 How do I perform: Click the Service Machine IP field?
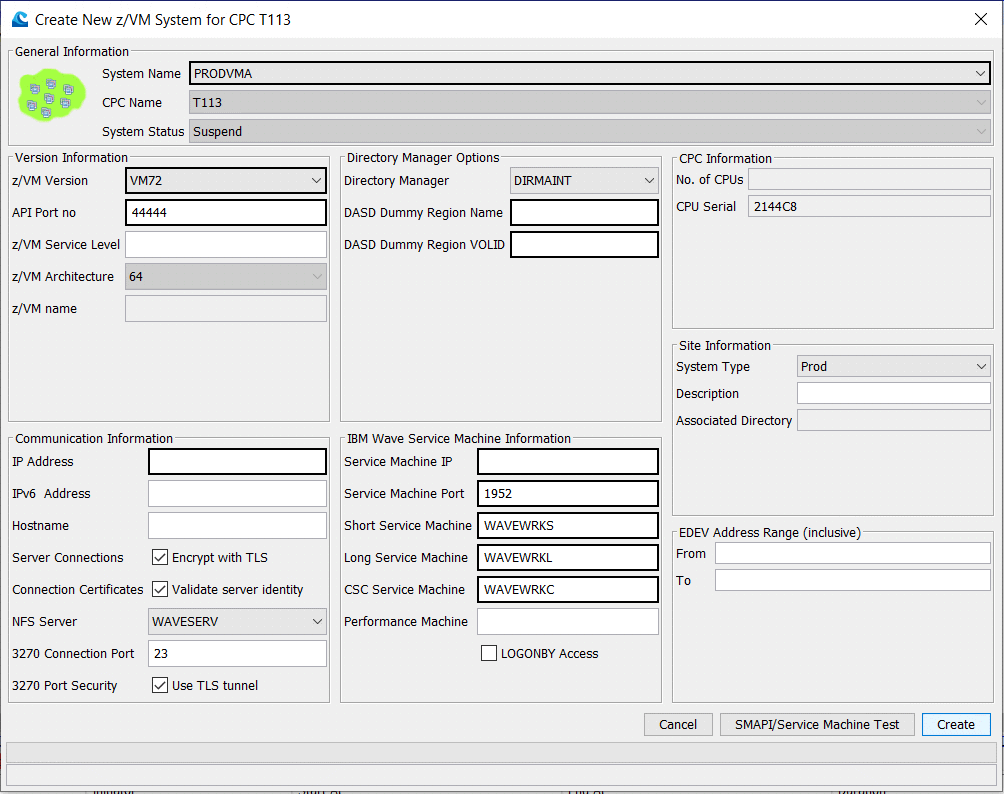[x=567, y=461]
